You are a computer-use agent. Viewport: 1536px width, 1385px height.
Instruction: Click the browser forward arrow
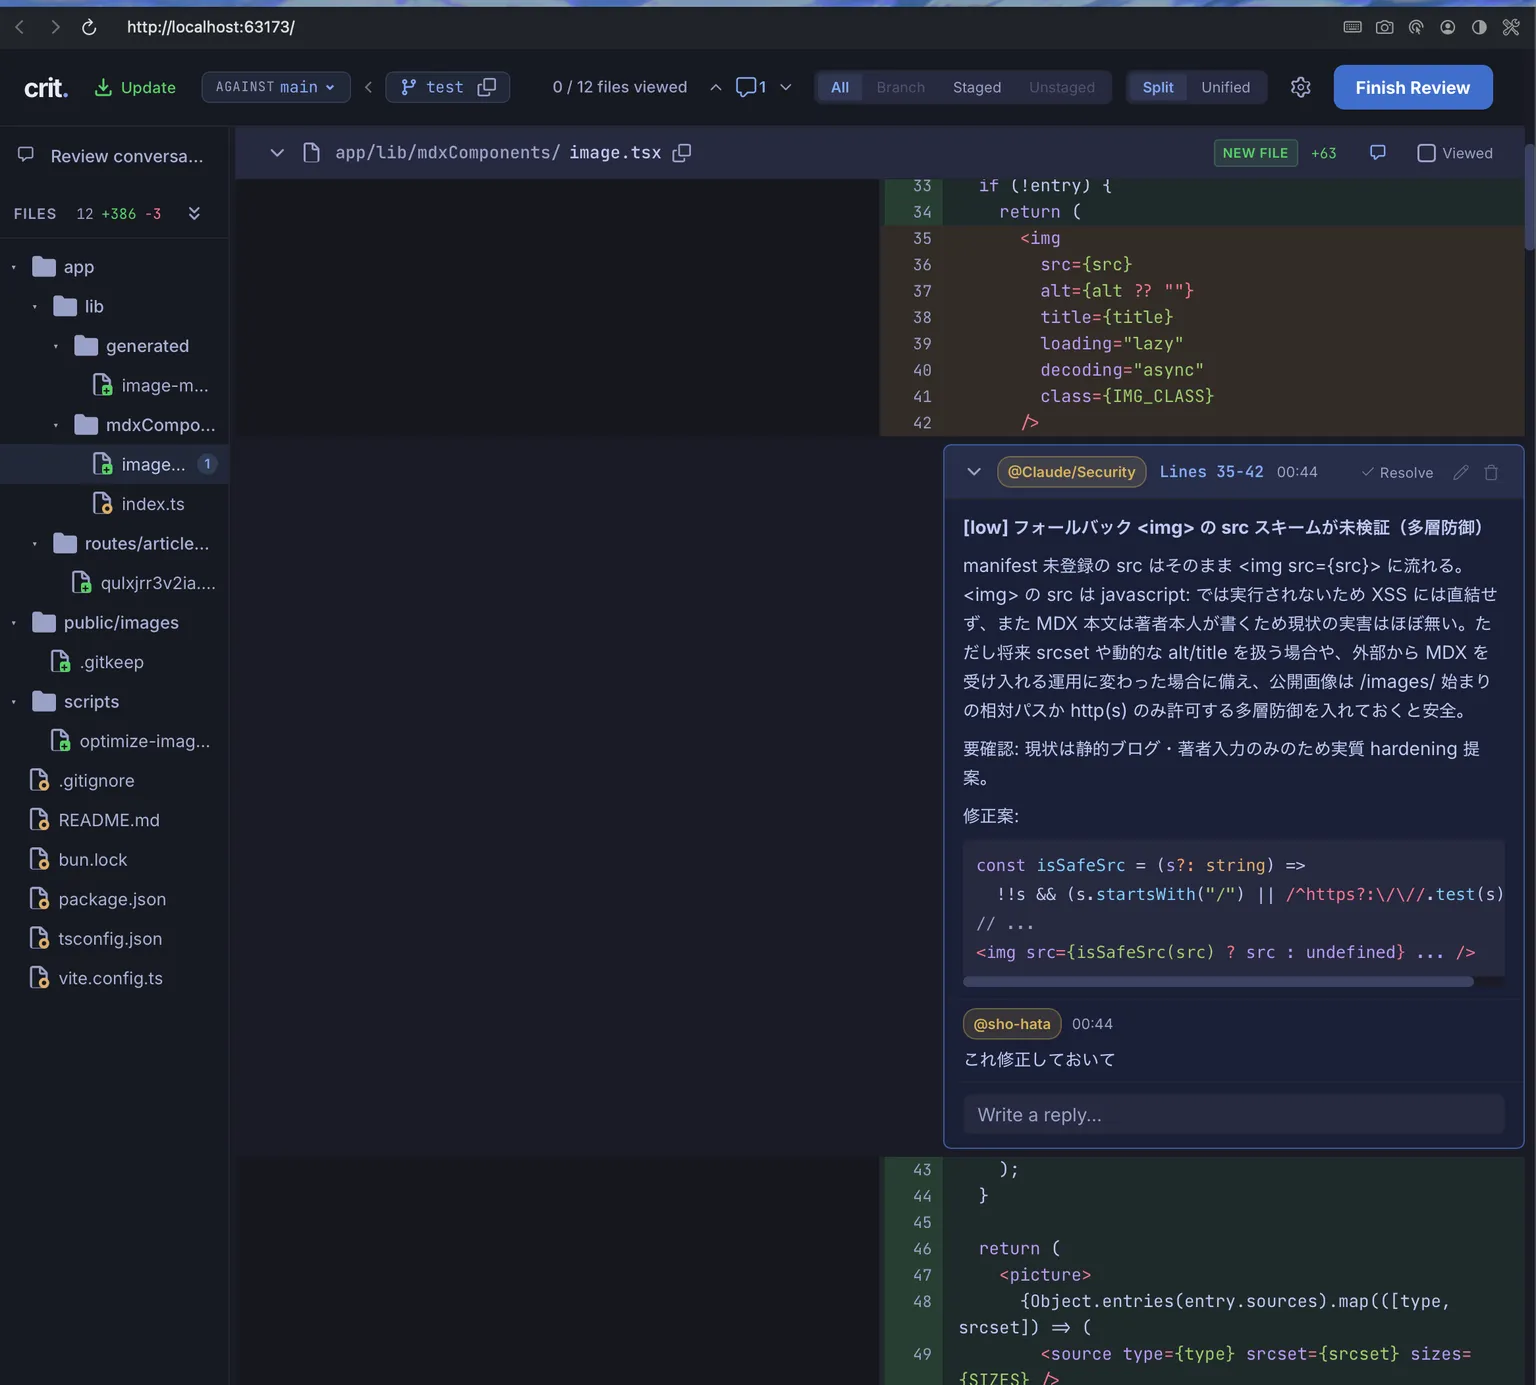tap(55, 27)
